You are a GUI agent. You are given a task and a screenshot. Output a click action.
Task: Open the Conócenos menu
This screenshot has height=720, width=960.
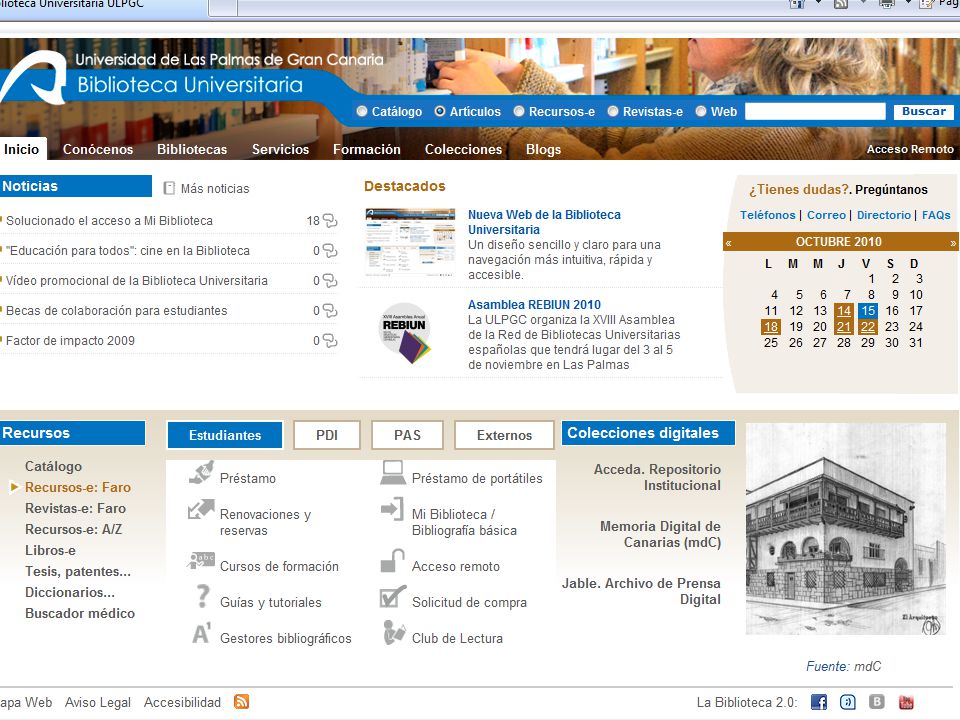[x=98, y=149]
